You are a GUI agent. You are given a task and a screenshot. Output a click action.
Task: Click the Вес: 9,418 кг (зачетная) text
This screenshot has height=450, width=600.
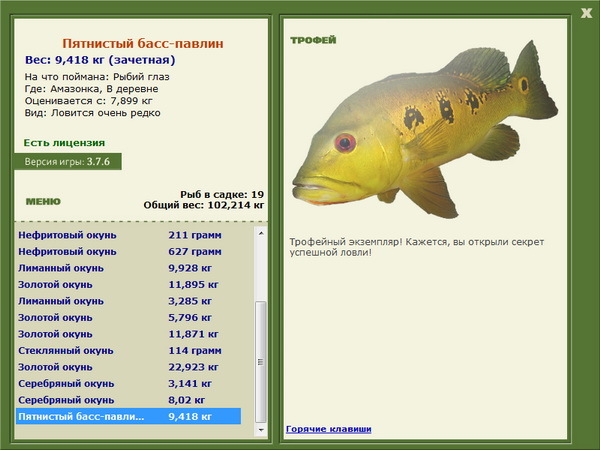(x=100, y=60)
